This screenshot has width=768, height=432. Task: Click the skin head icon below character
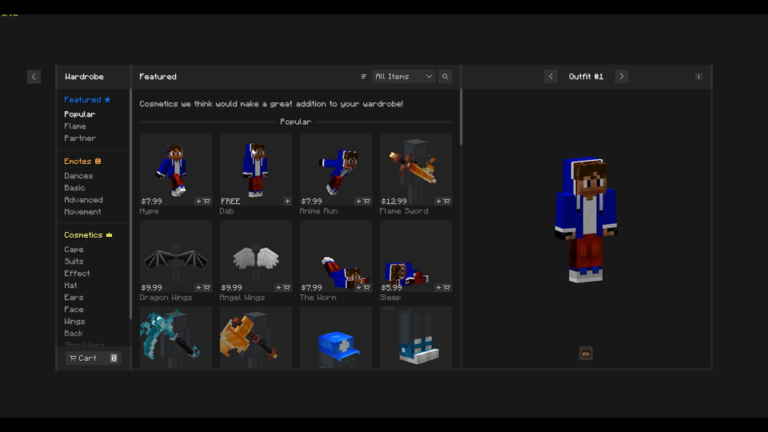[586, 353]
